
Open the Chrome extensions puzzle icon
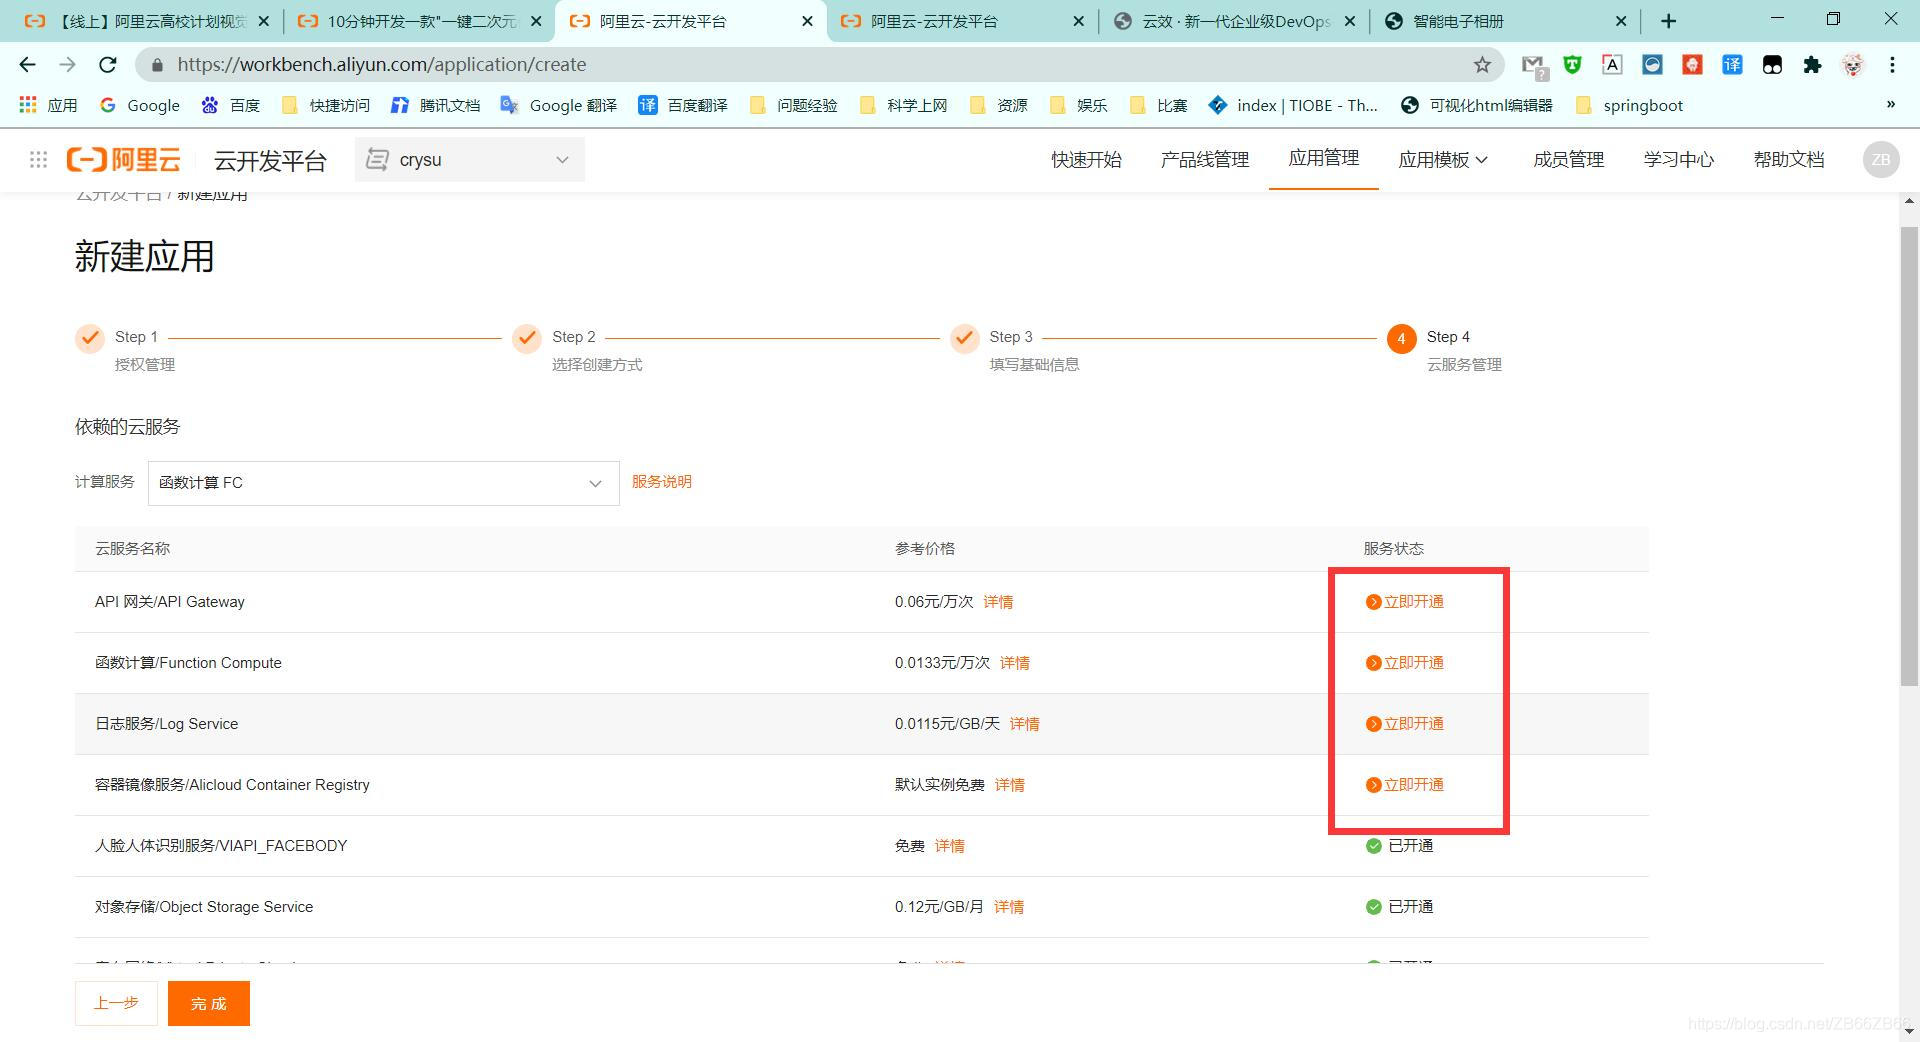(1812, 65)
